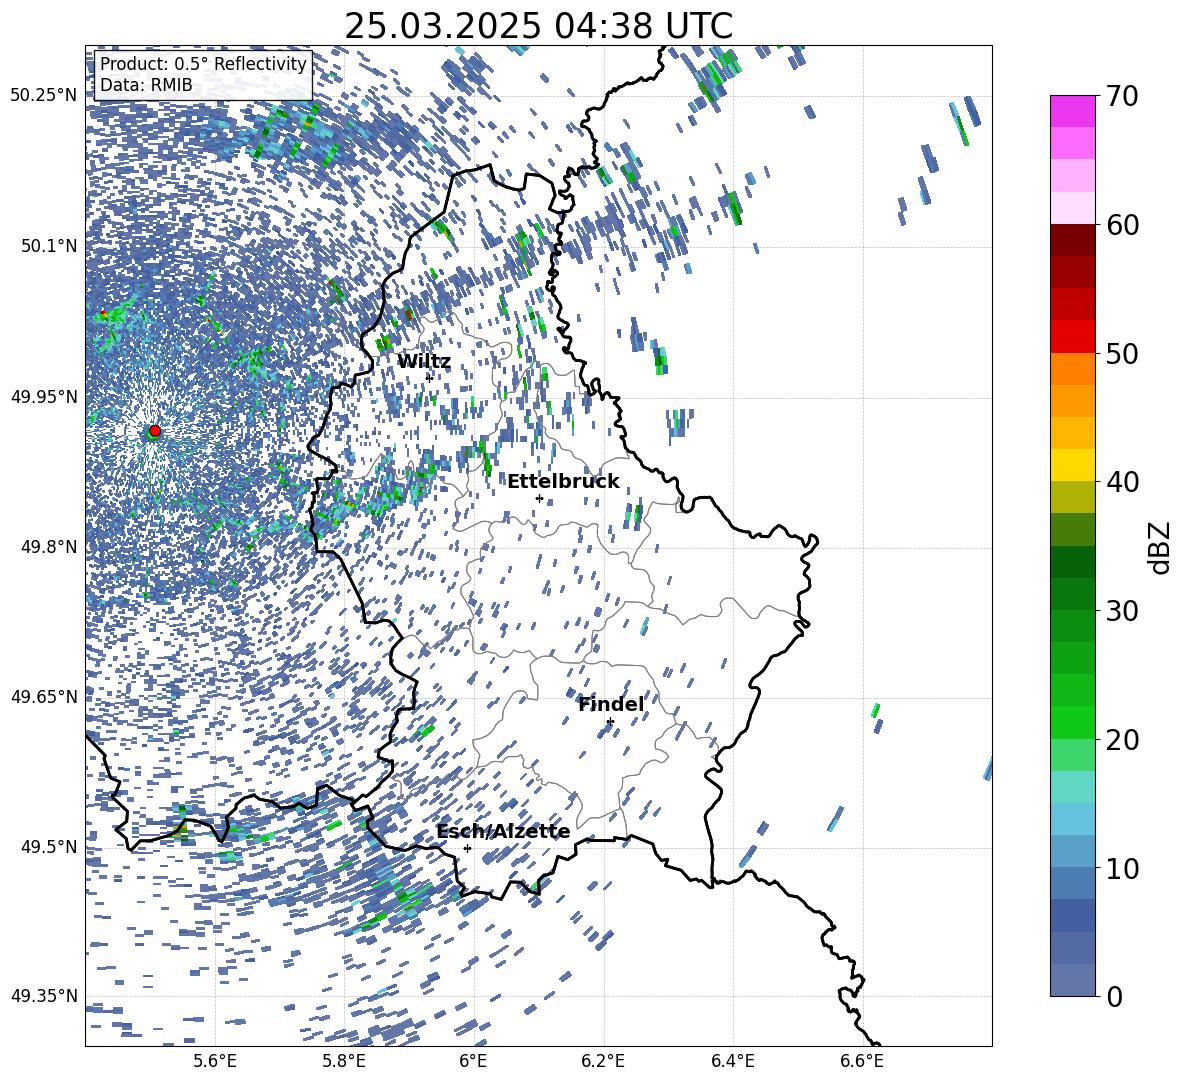This screenshot has width=1184, height=1081.
Task: Click the Esch/Alzette city label
Action: (x=503, y=831)
